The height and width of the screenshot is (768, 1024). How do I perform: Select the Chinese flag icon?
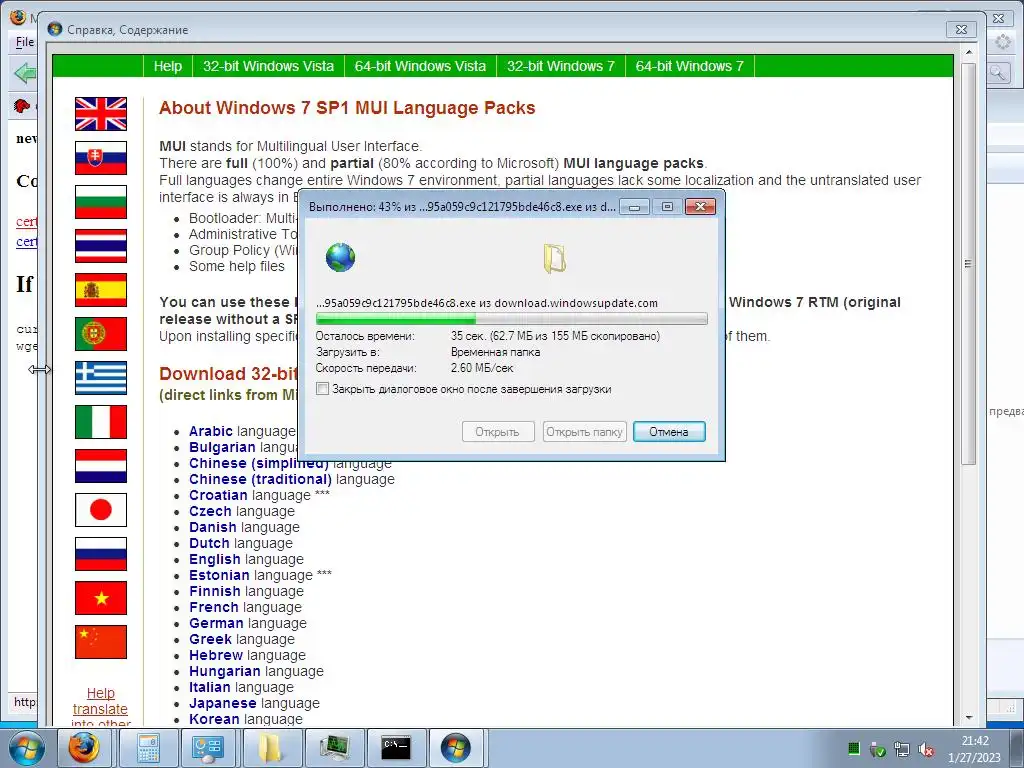(x=101, y=642)
